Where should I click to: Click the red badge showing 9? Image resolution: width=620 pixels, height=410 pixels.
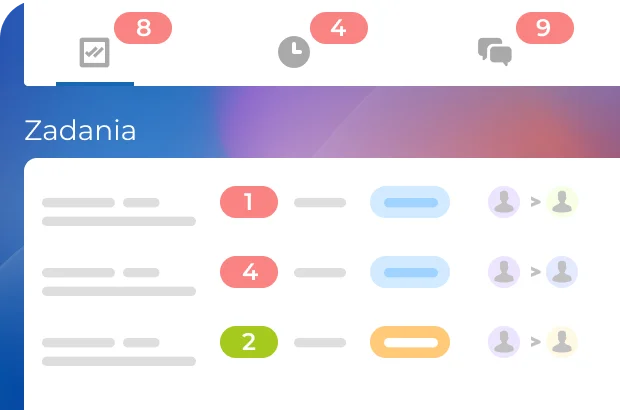coord(543,28)
